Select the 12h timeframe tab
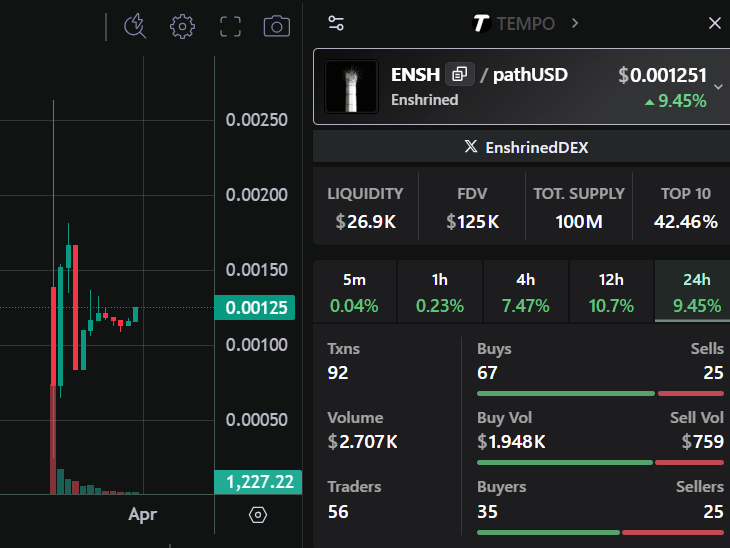This screenshot has height=548, width=730. click(x=611, y=291)
